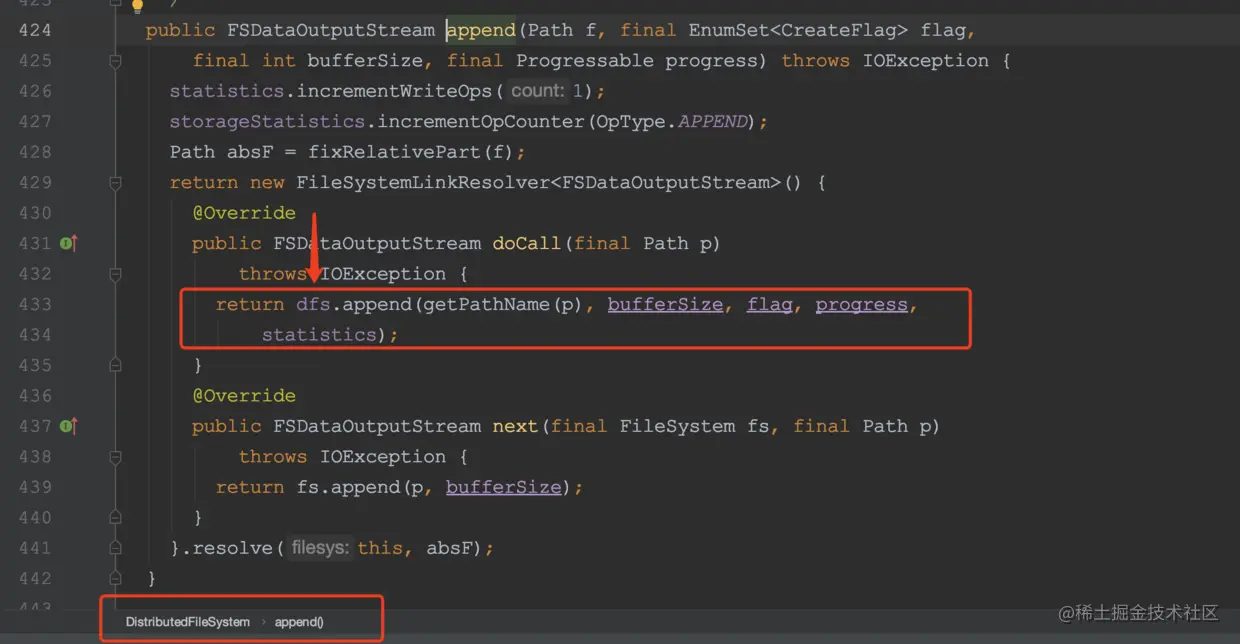Click the dfs variable on line 433
Screen dimensions: 1240x644
click(313, 304)
